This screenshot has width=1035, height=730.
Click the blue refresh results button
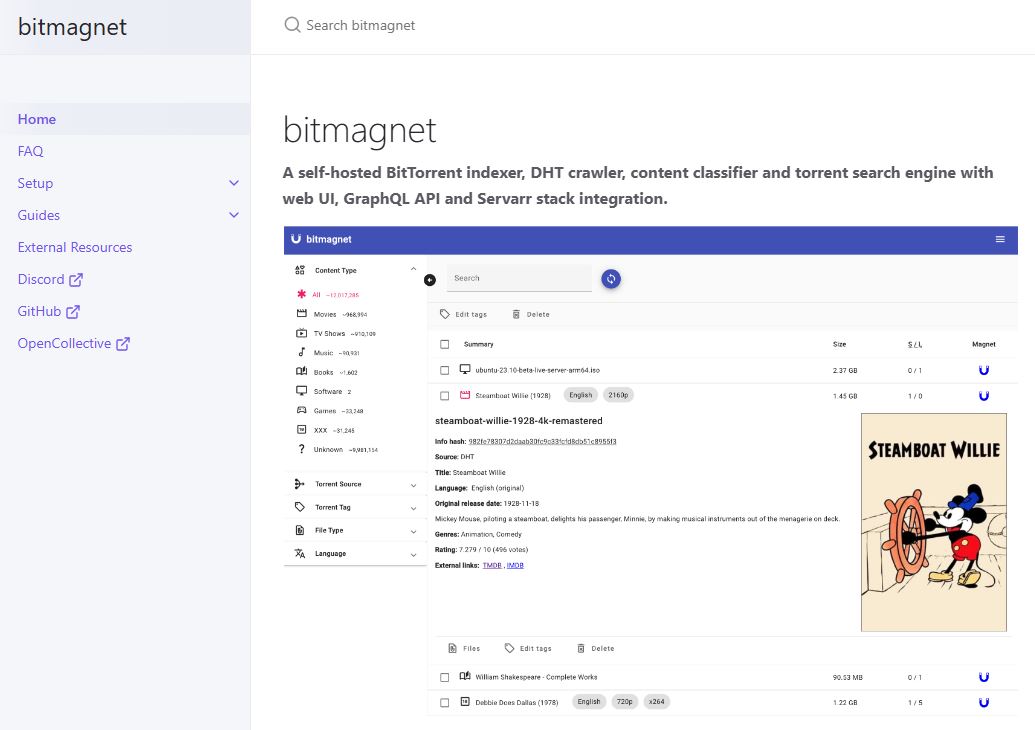coord(611,280)
